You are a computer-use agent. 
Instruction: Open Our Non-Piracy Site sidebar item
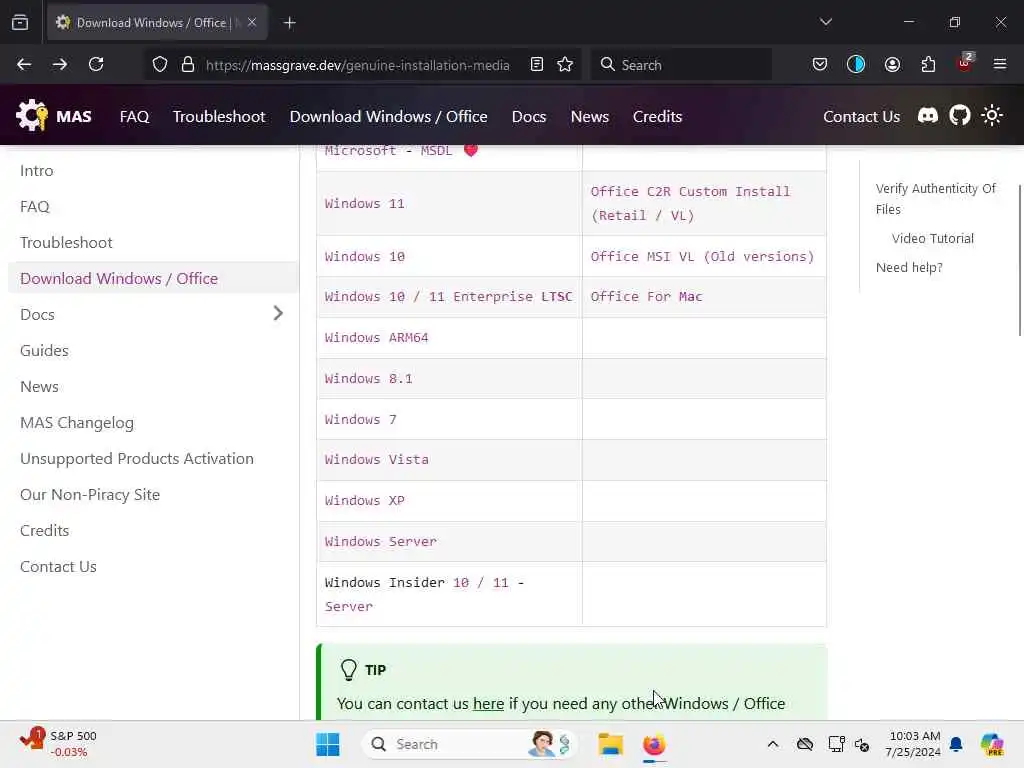coord(89,494)
